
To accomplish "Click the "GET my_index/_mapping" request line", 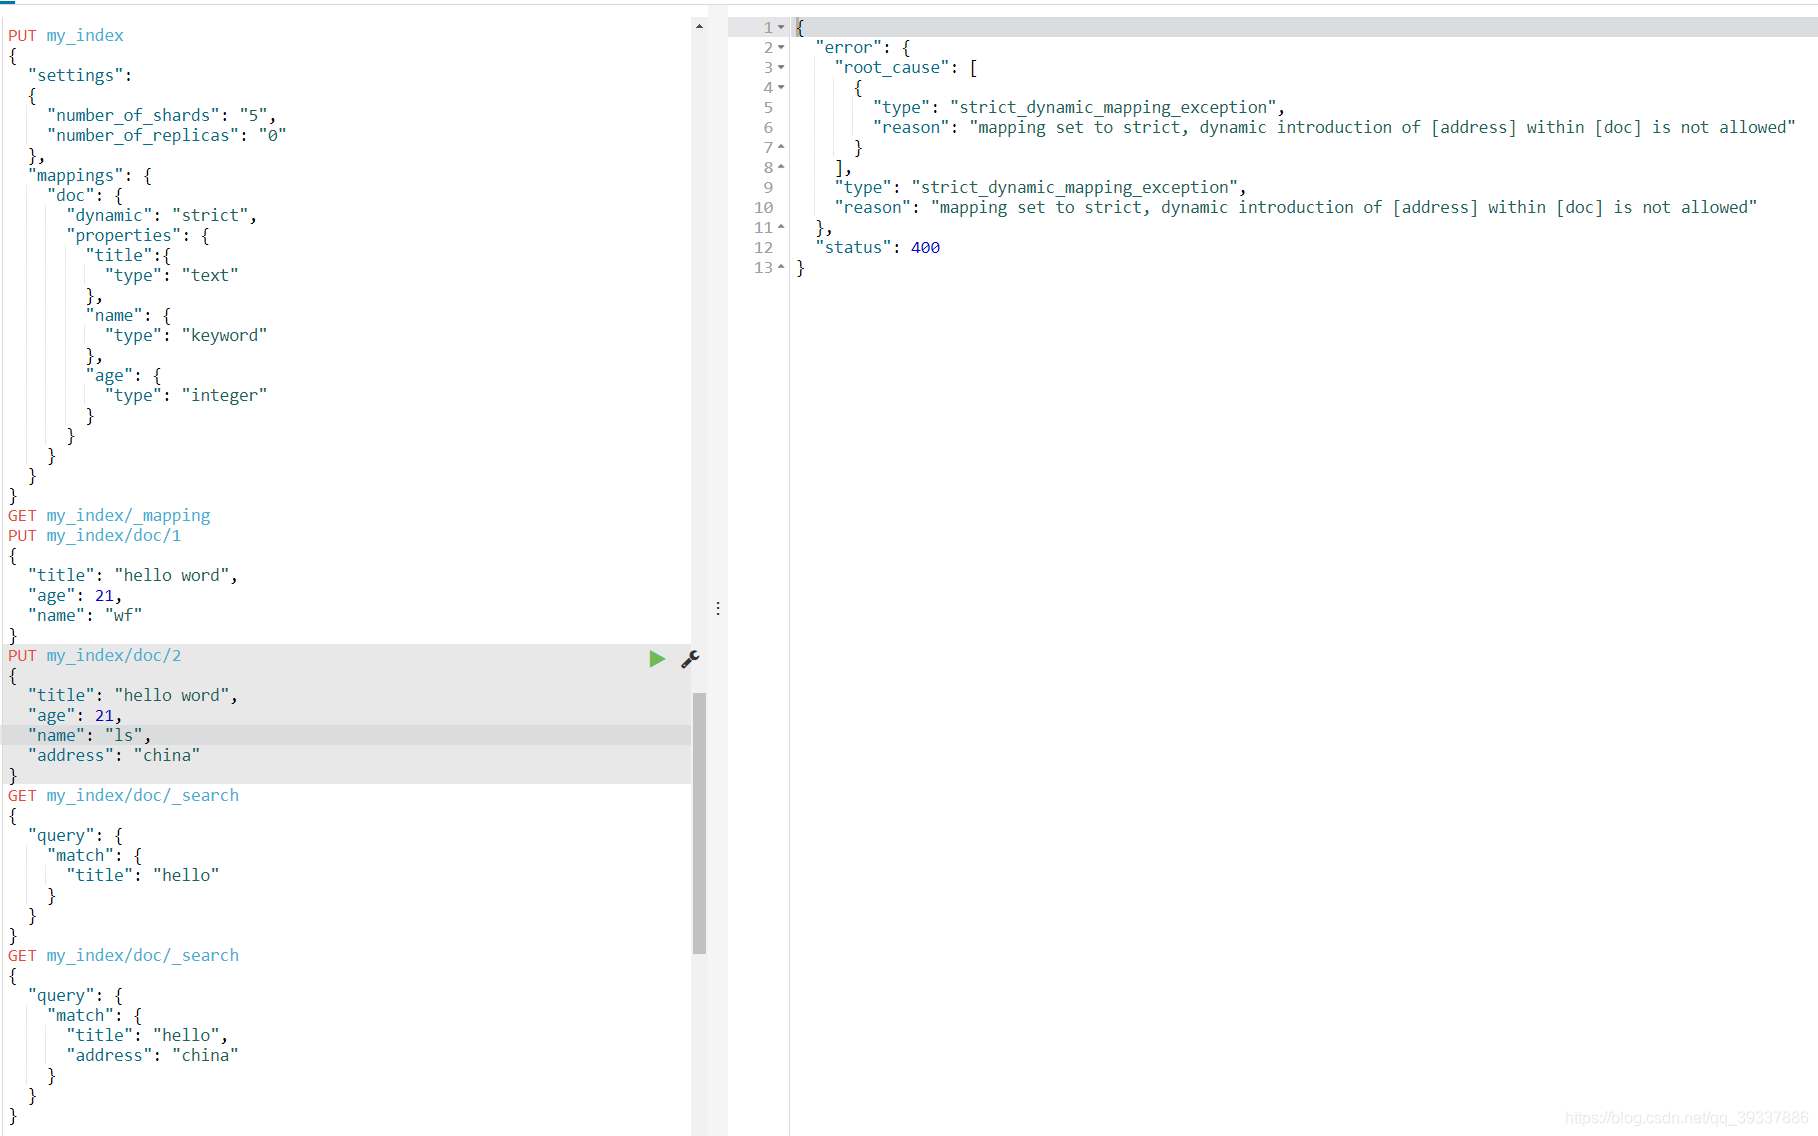I will (x=109, y=516).
